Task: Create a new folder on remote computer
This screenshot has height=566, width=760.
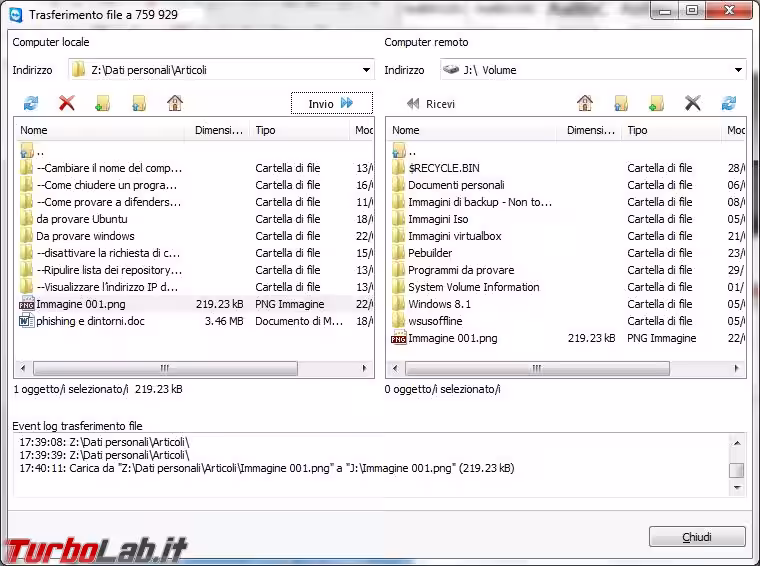Action: click(x=656, y=103)
